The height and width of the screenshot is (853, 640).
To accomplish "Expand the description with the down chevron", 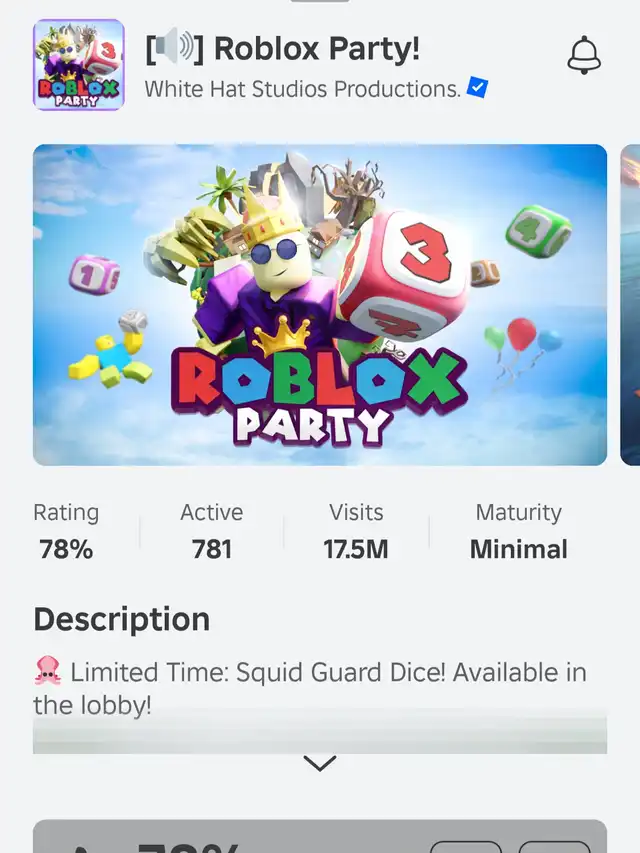I will (320, 763).
